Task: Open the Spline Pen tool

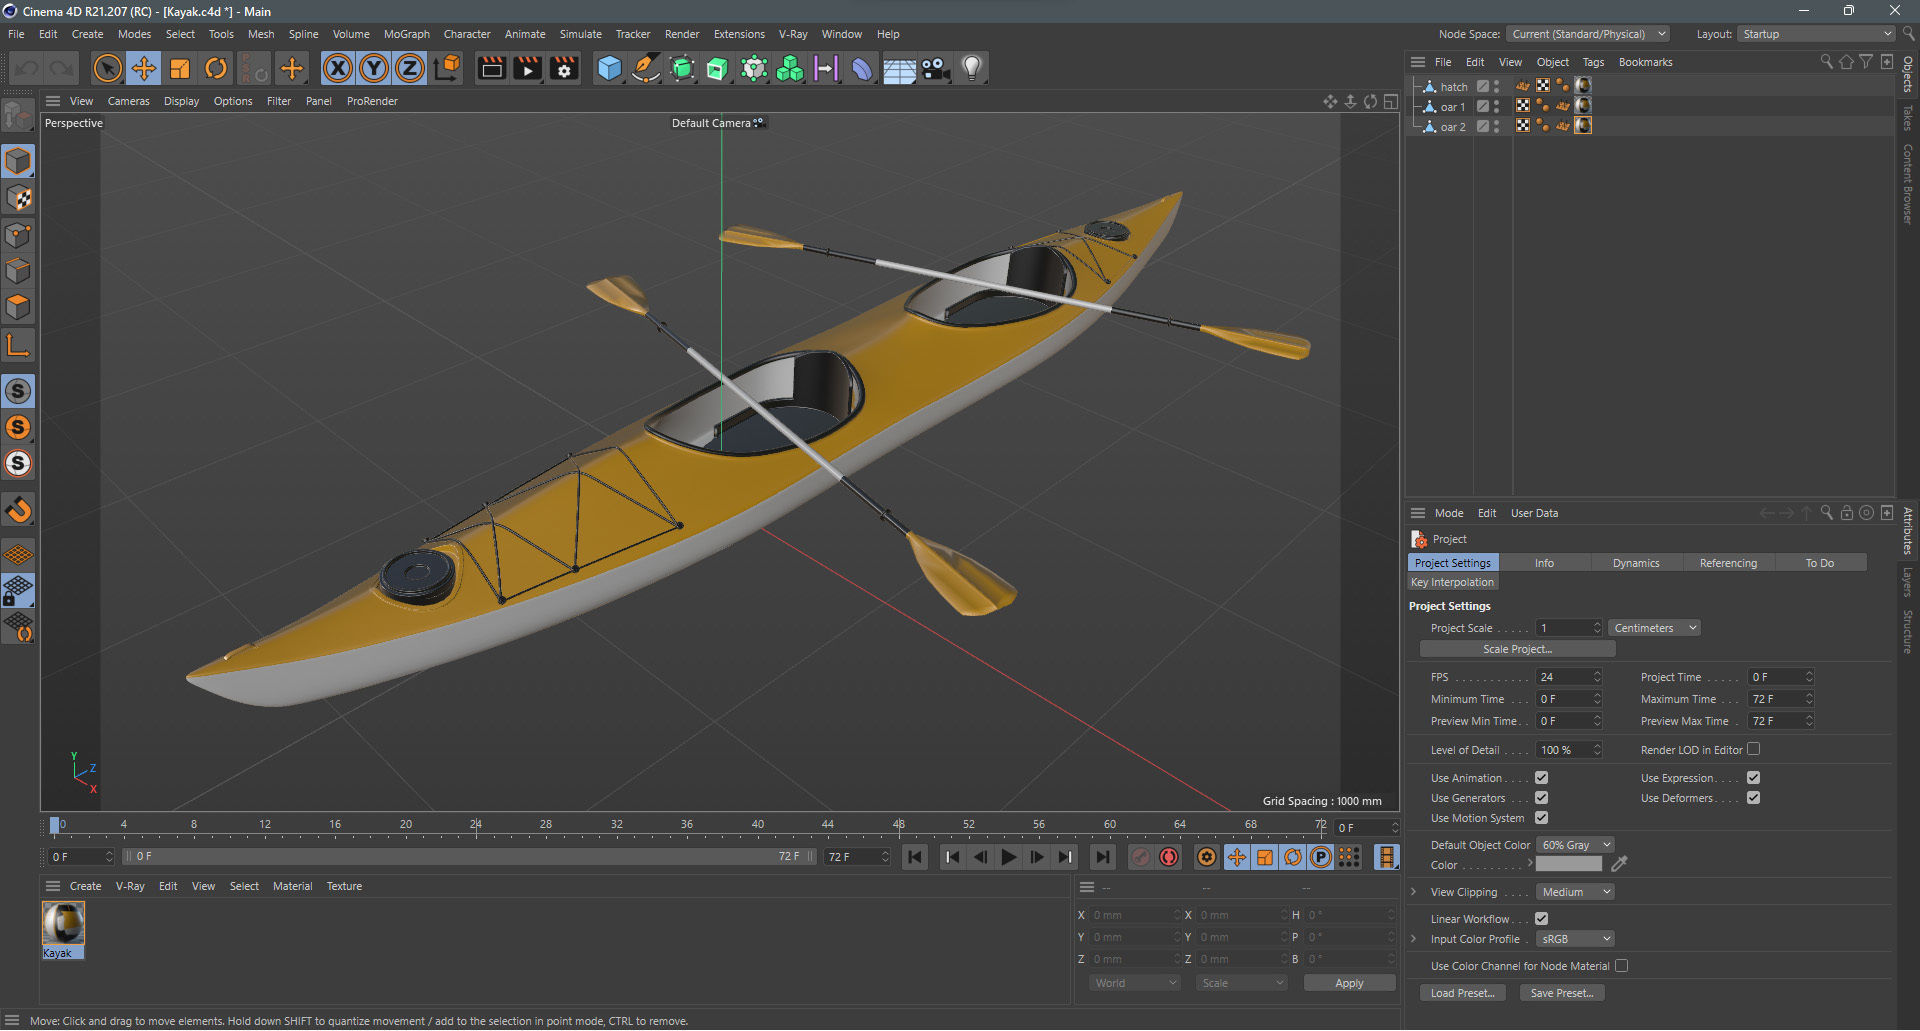Action: pos(646,68)
